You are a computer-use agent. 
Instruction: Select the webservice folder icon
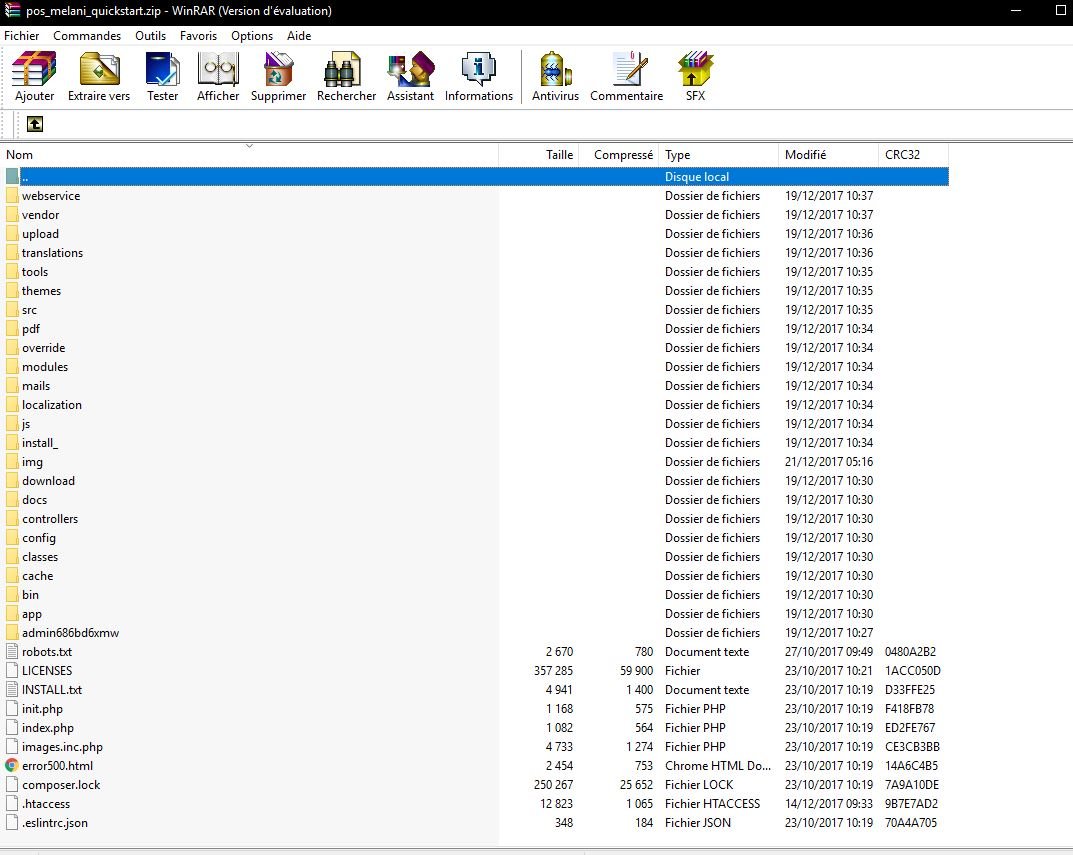pyautogui.click(x=12, y=196)
